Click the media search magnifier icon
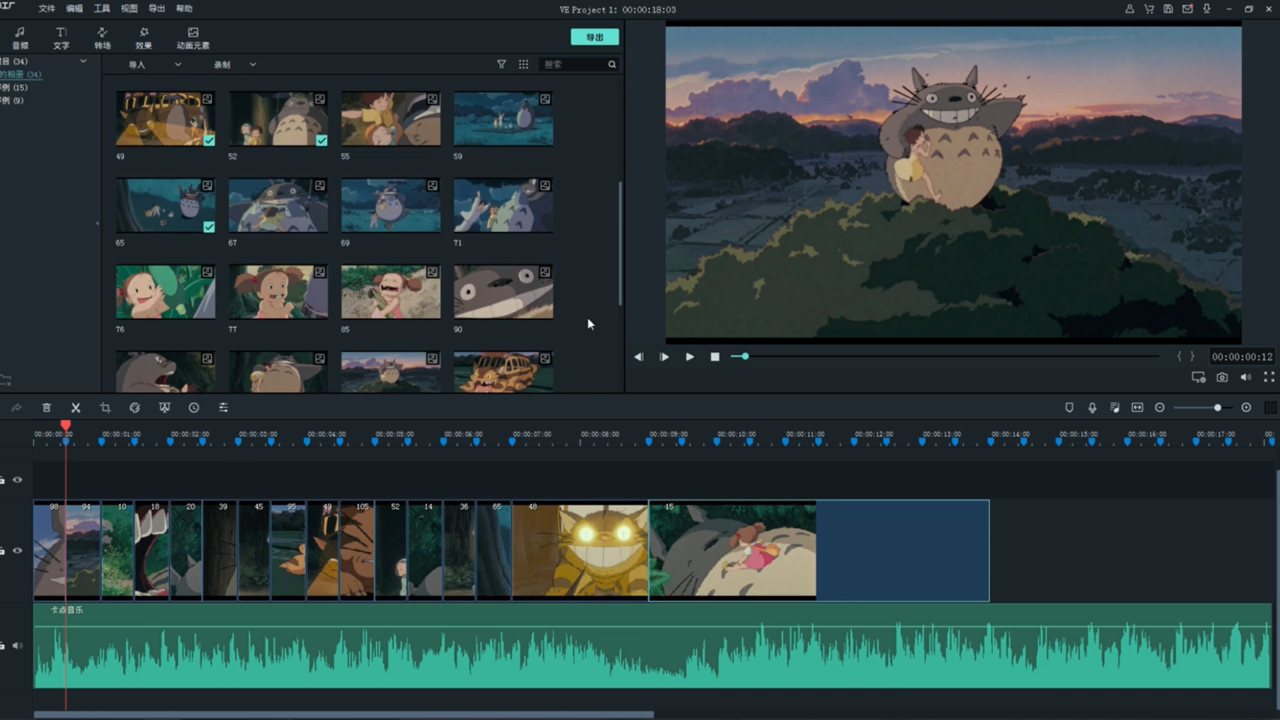 pos(612,64)
